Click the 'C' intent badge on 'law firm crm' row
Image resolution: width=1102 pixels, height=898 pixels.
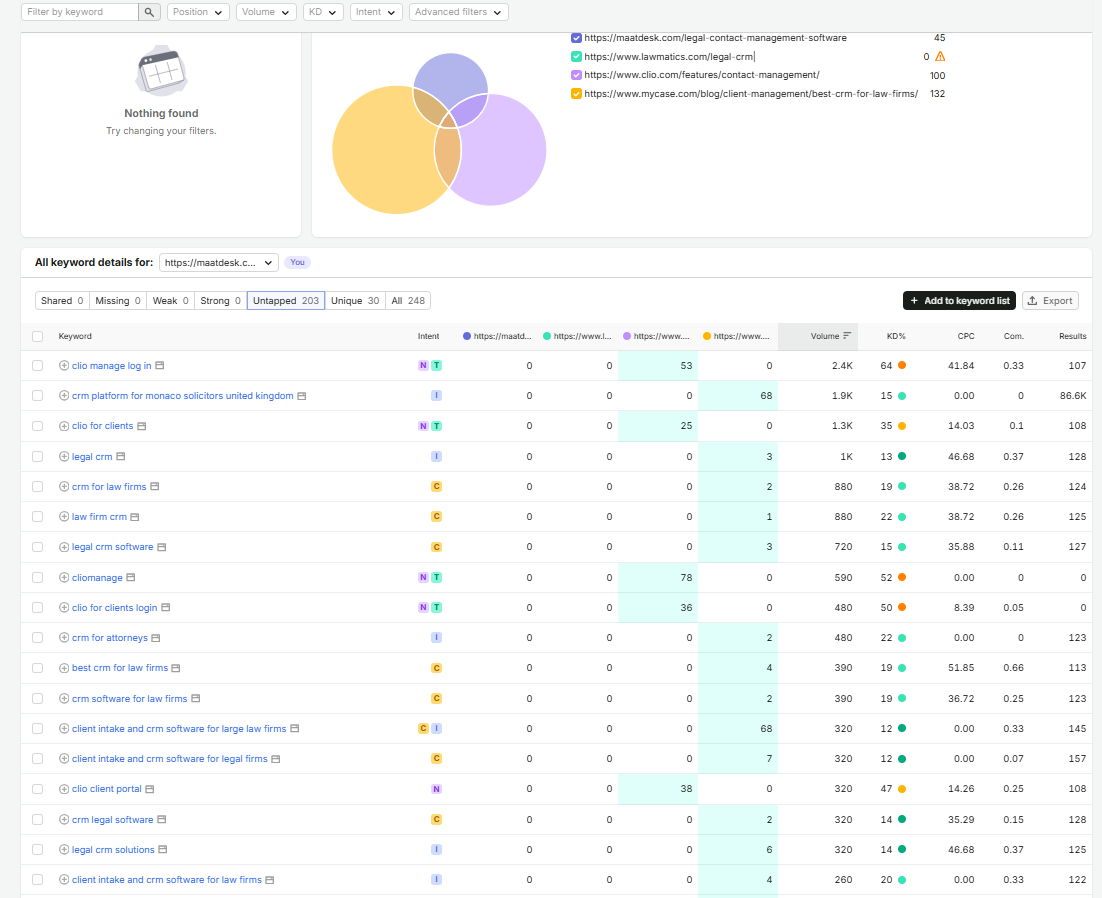436,516
